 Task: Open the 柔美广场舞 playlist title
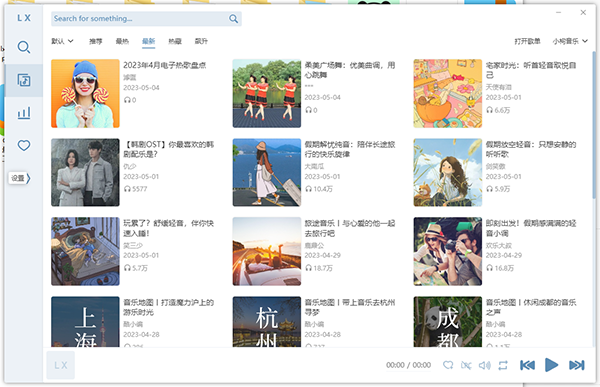click(350, 70)
